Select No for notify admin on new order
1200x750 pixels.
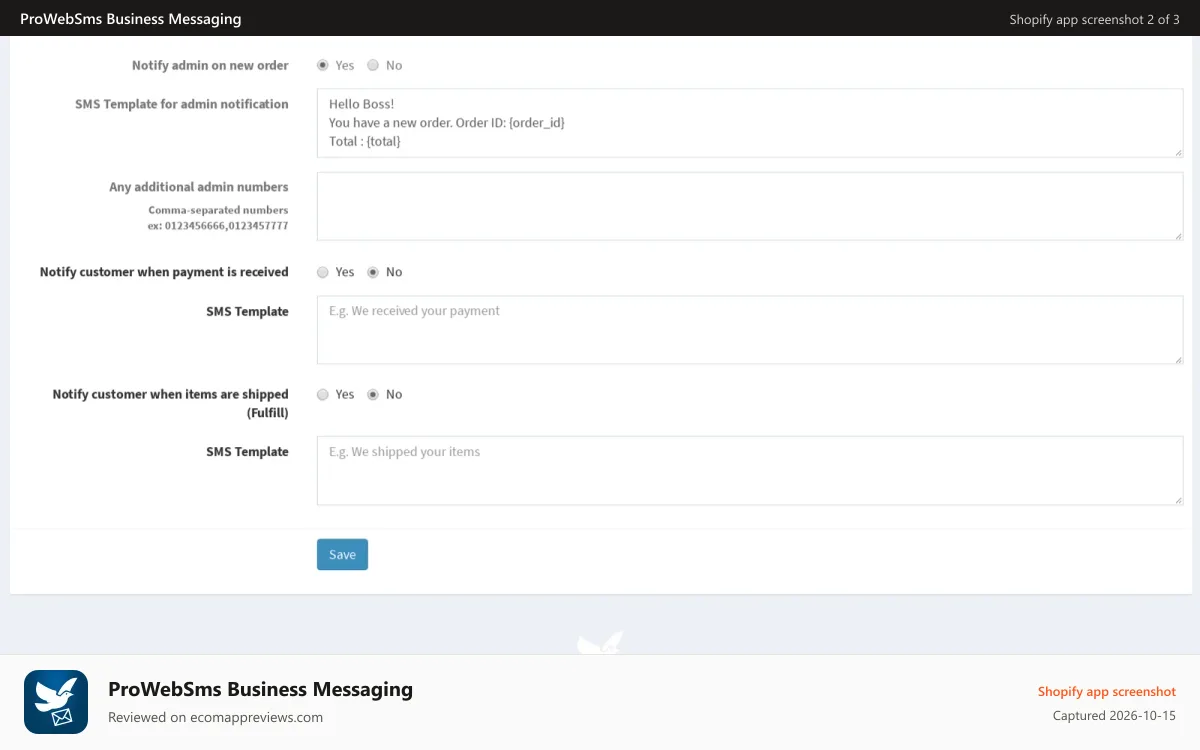tap(373, 65)
